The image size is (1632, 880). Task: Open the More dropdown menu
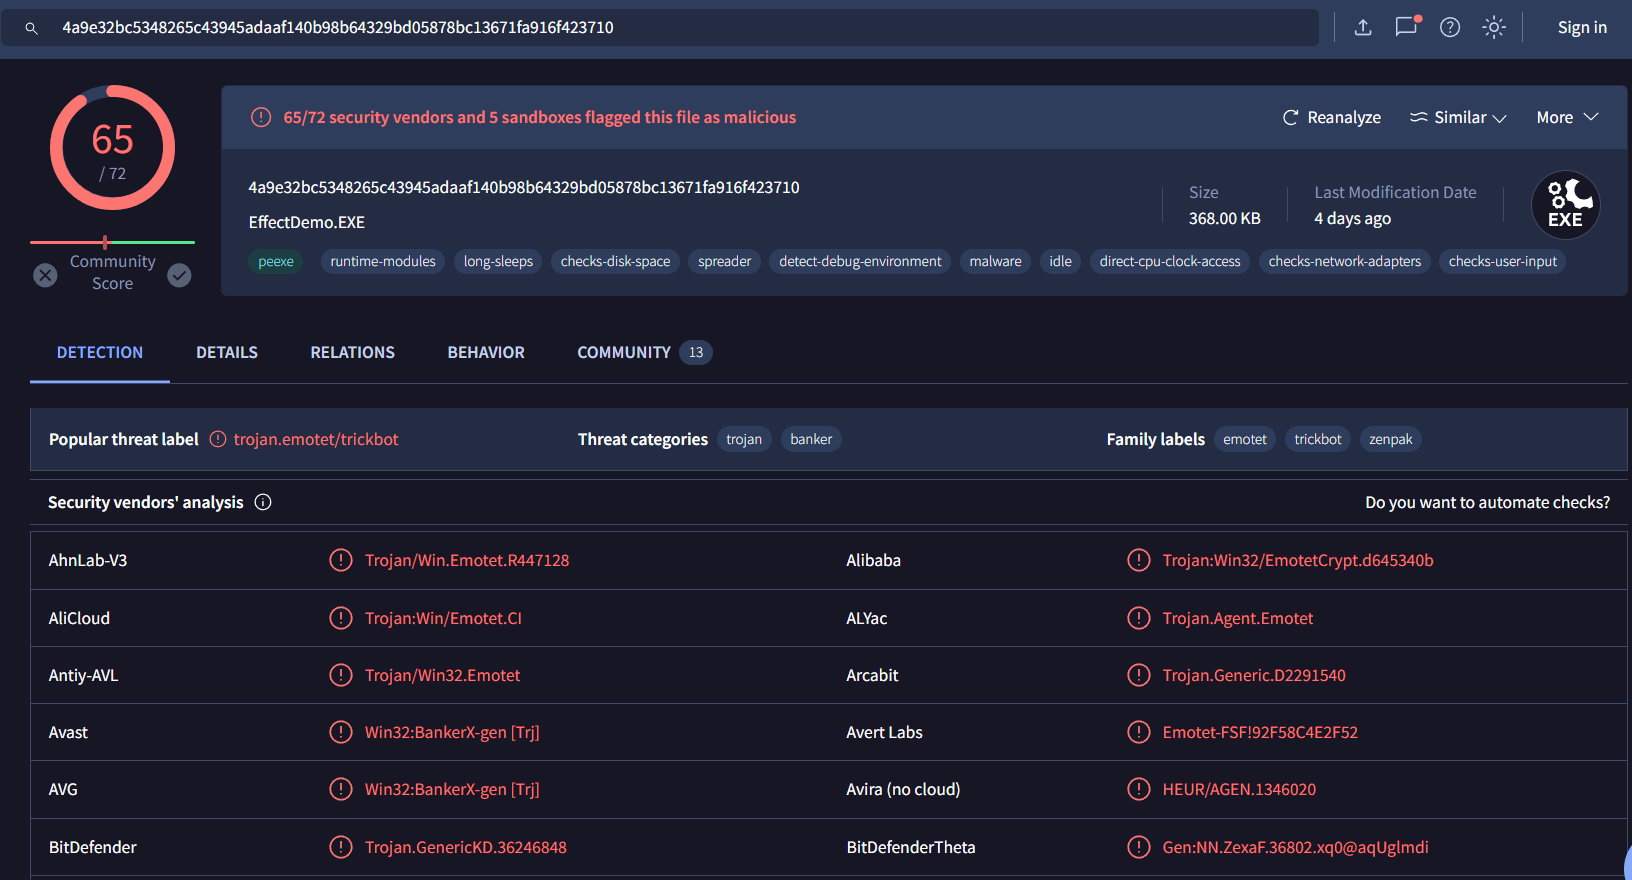(1567, 118)
